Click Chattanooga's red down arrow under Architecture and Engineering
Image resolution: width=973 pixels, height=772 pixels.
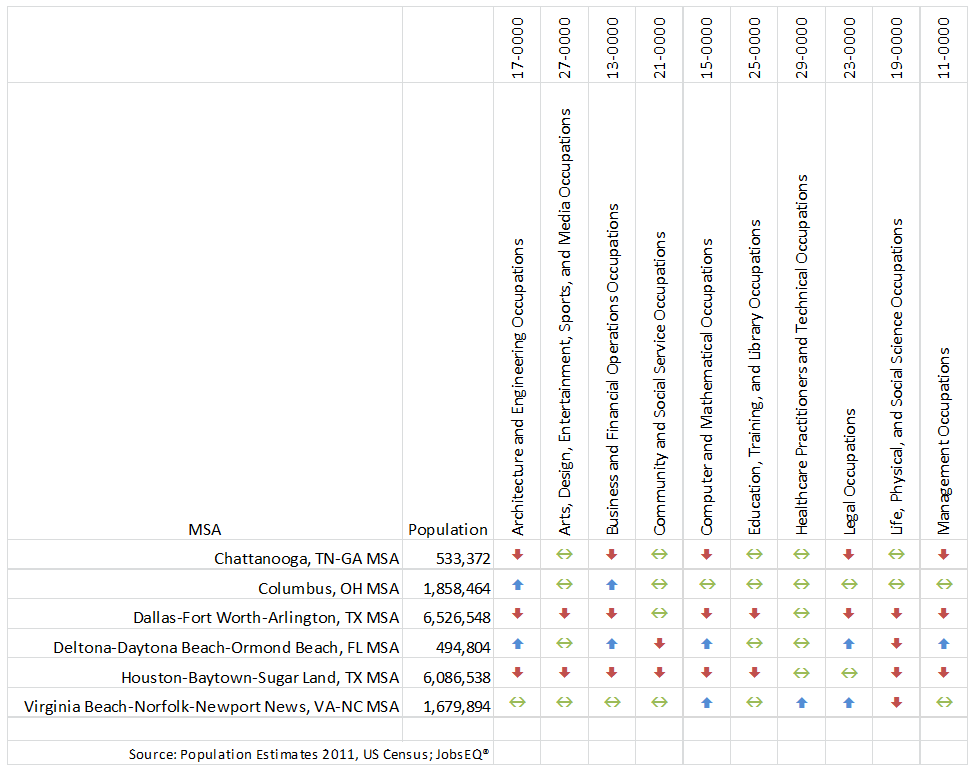coord(518,554)
